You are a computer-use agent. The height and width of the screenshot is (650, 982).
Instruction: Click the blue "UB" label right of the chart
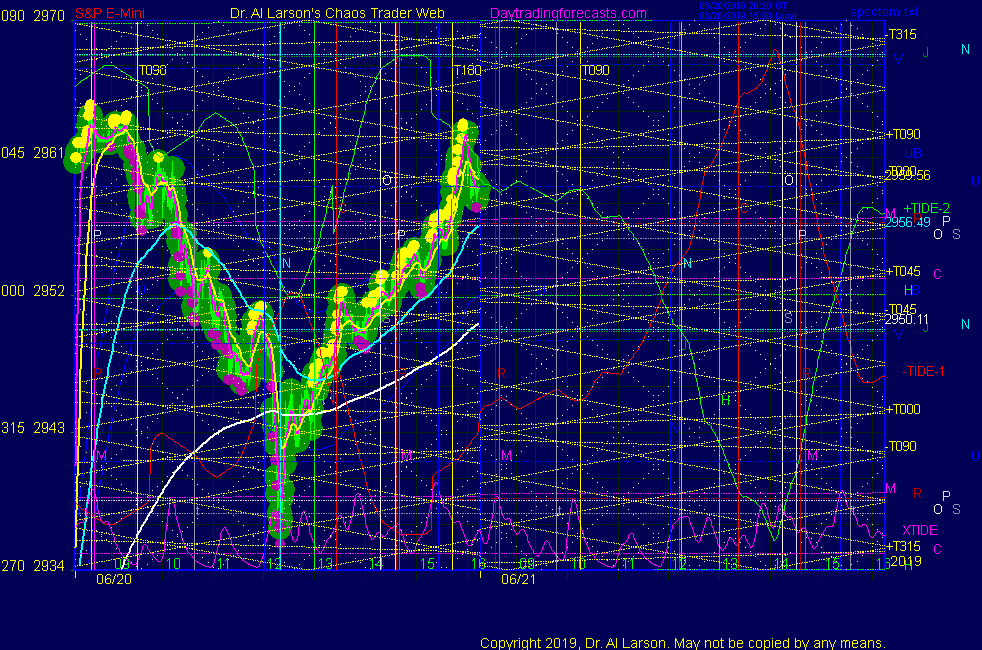[x=913, y=153]
